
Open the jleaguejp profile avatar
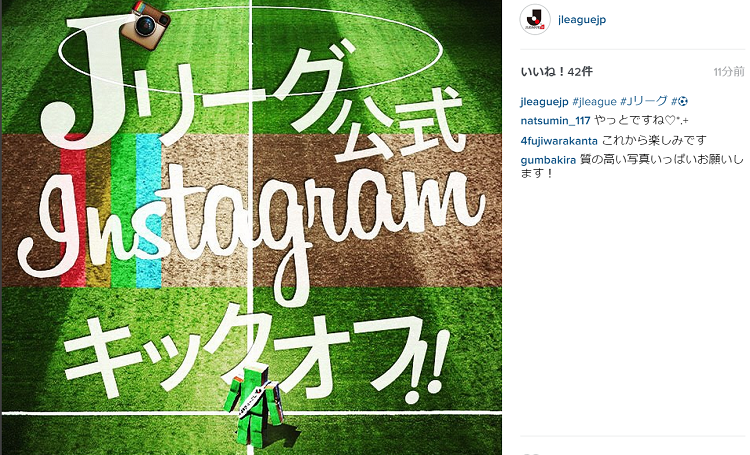pos(535,20)
